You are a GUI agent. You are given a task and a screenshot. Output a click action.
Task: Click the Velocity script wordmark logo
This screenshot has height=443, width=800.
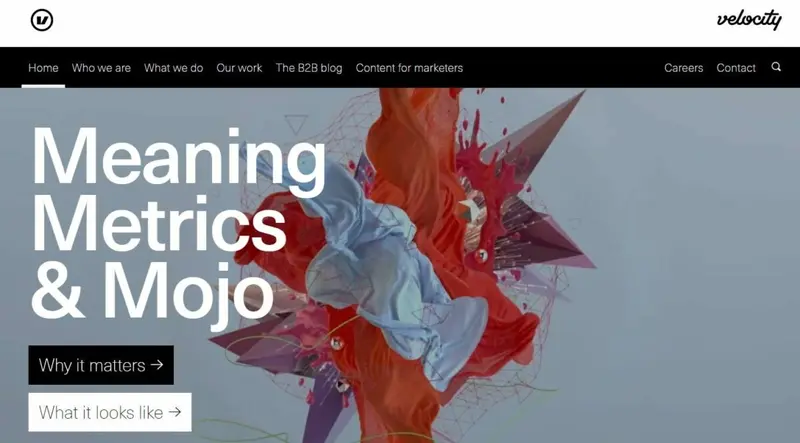pyautogui.click(x=749, y=20)
